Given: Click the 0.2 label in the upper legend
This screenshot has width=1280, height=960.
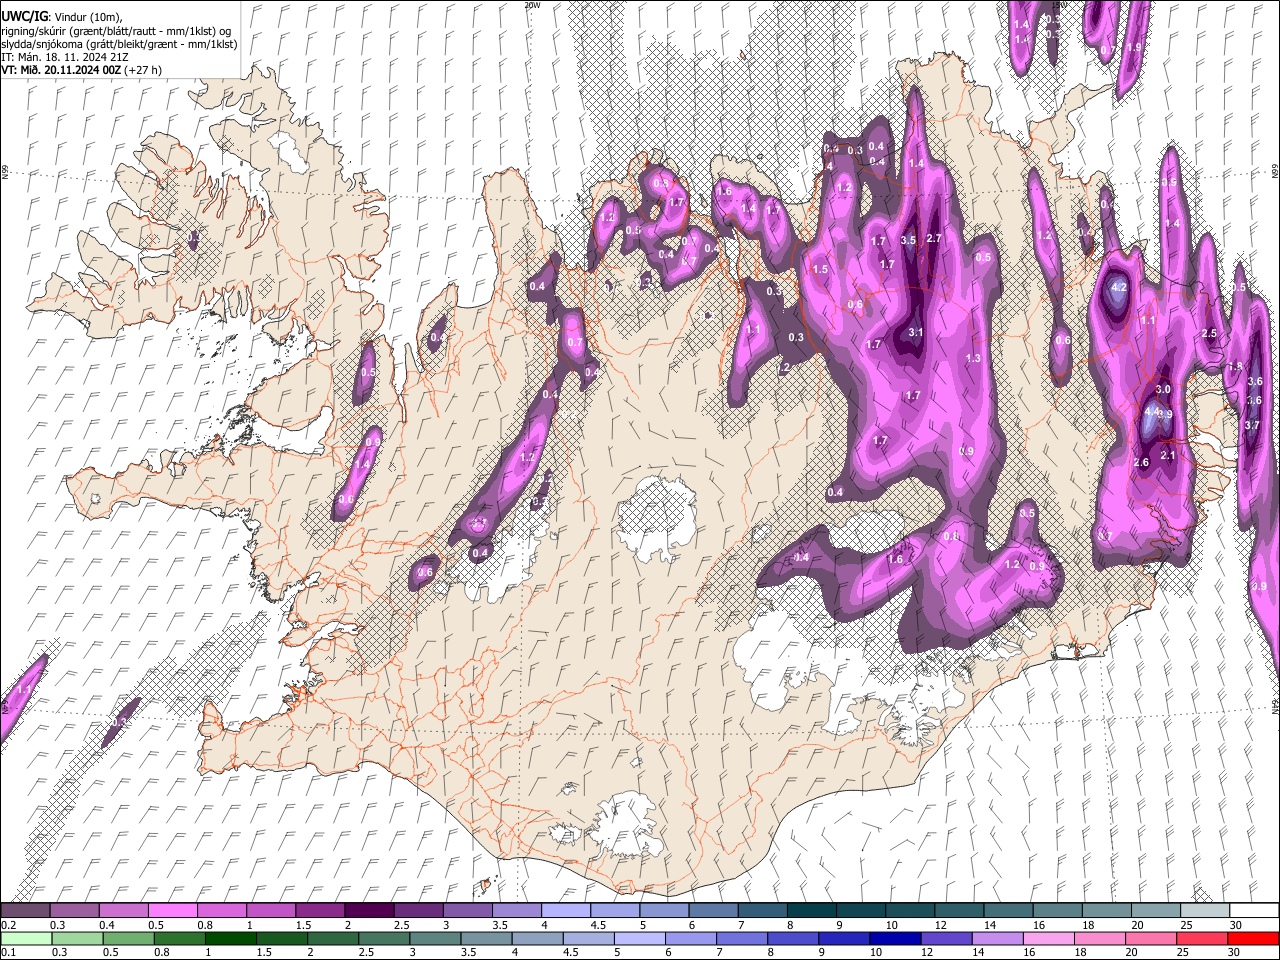Looking at the screenshot, I should click(x=8, y=925).
